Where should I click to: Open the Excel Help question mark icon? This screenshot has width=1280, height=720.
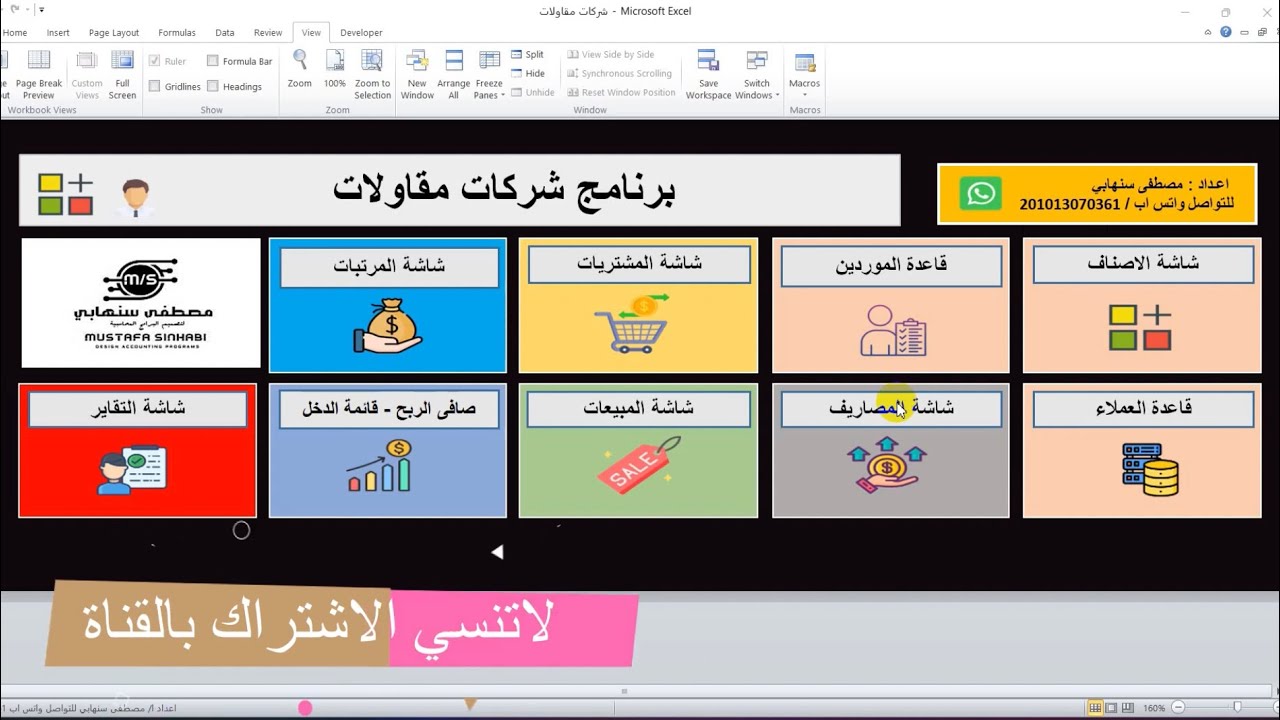[x=1226, y=33]
